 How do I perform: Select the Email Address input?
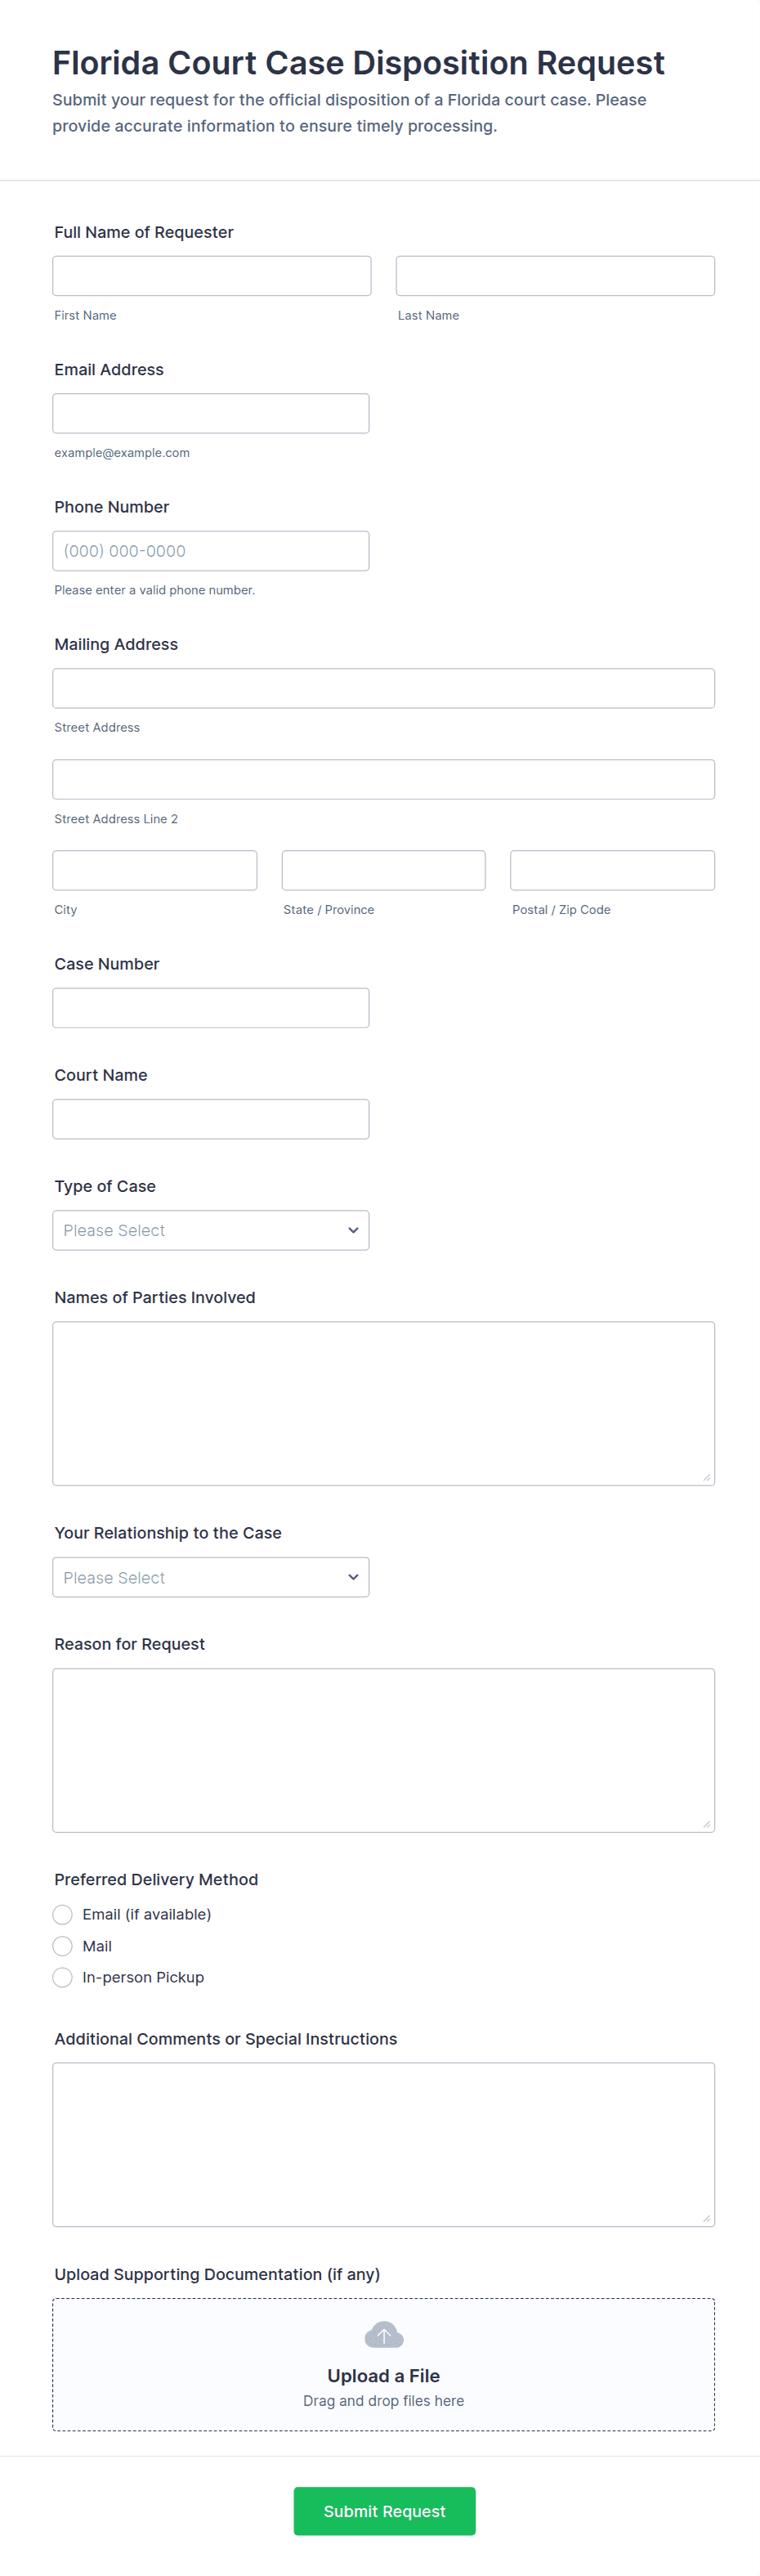pyautogui.click(x=210, y=413)
